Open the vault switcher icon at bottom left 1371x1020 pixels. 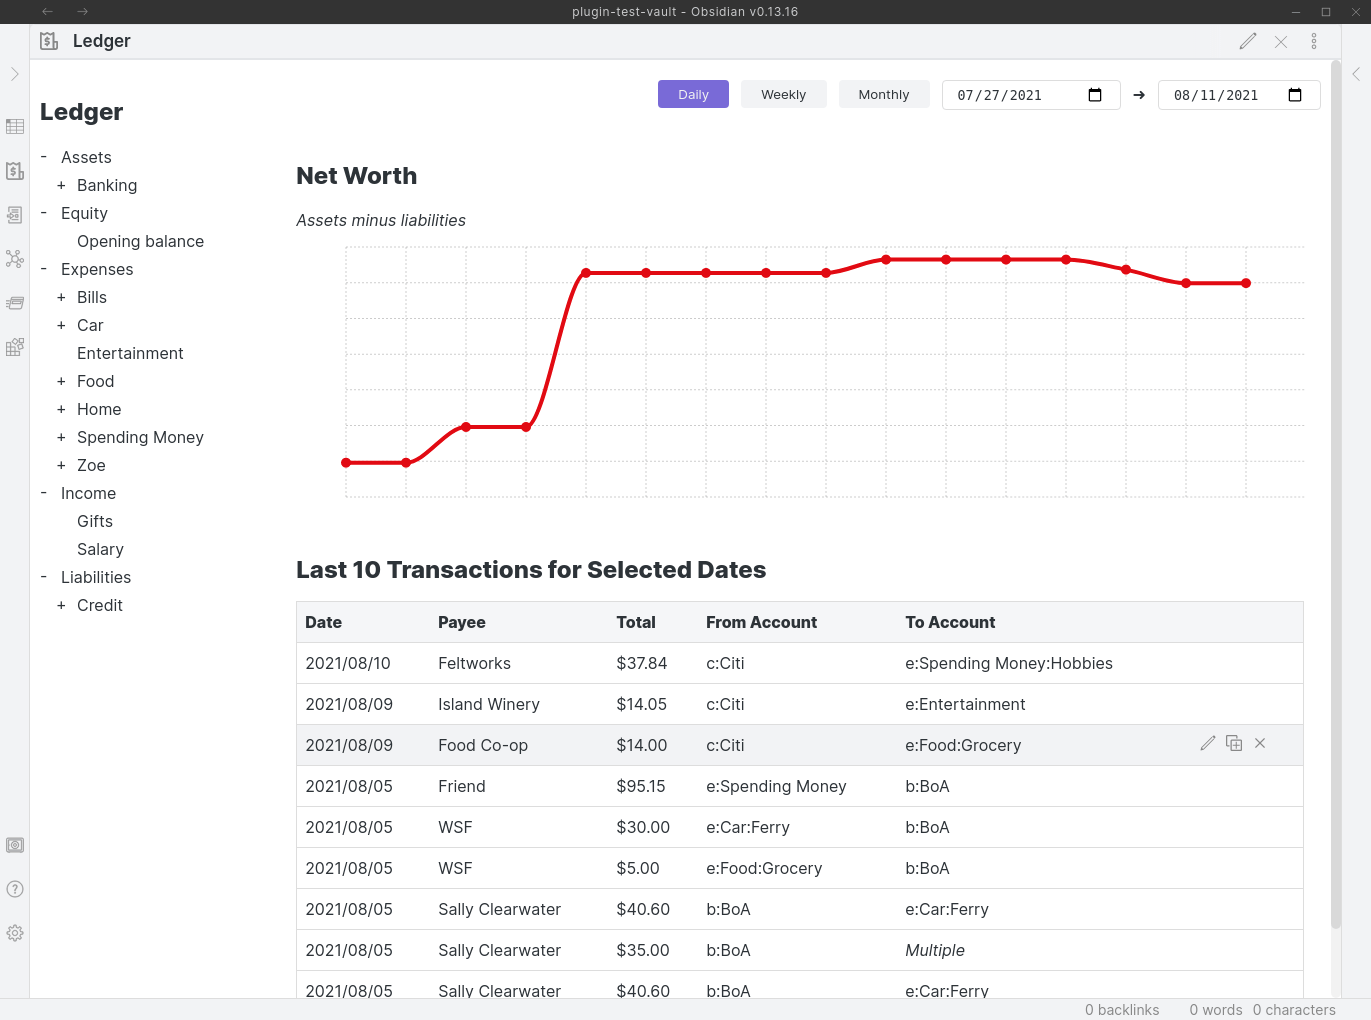tap(15, 844)
